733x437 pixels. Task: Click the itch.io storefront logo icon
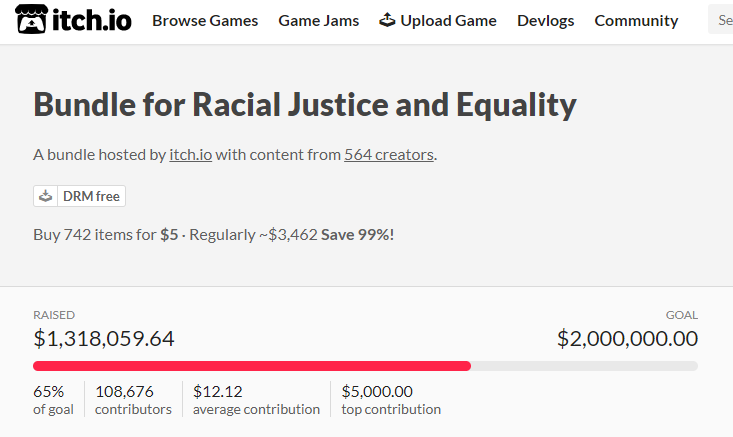click(x=31, y=19)
